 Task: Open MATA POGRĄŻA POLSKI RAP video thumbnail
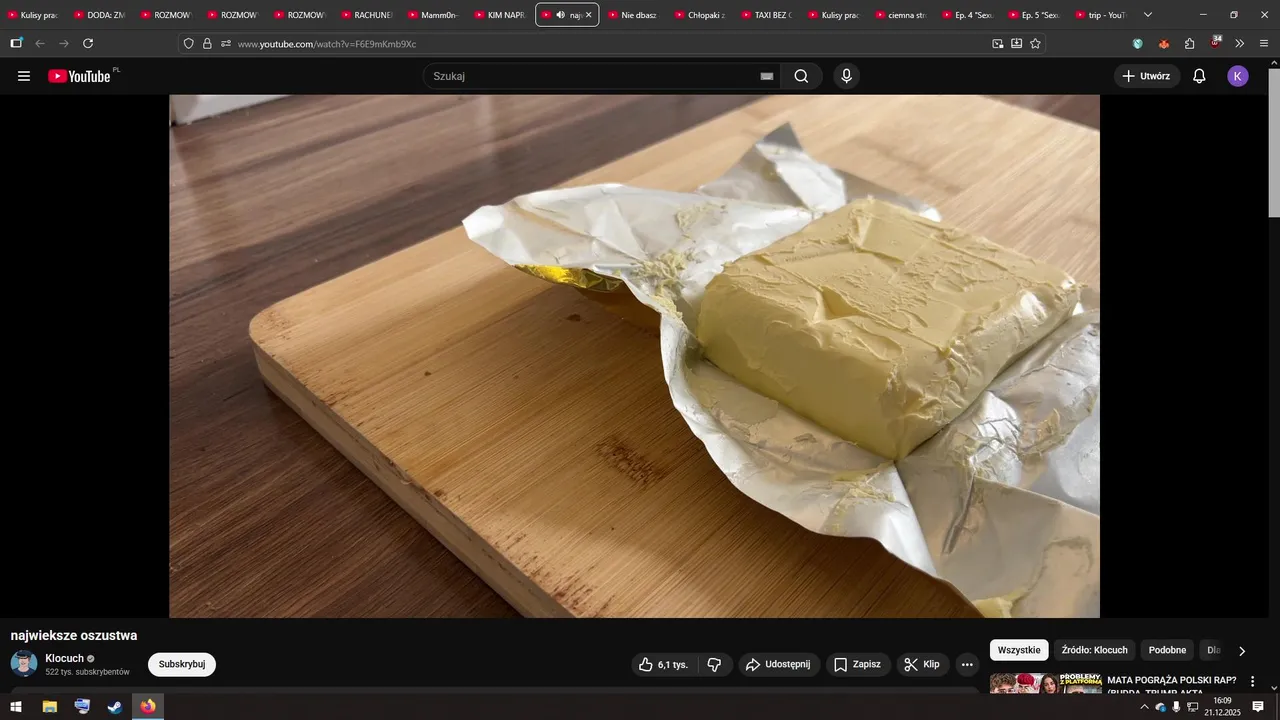[1045, 683]
